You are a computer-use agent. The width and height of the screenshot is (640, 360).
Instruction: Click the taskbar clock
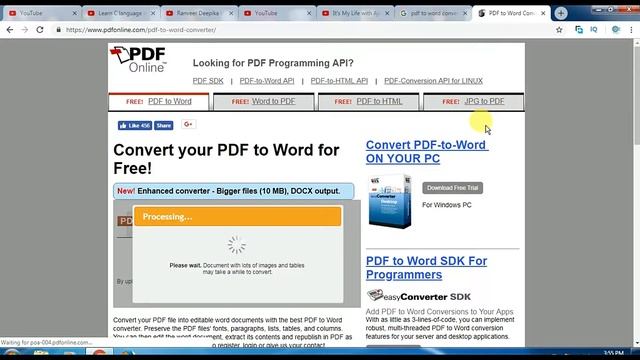coord(613,353)
